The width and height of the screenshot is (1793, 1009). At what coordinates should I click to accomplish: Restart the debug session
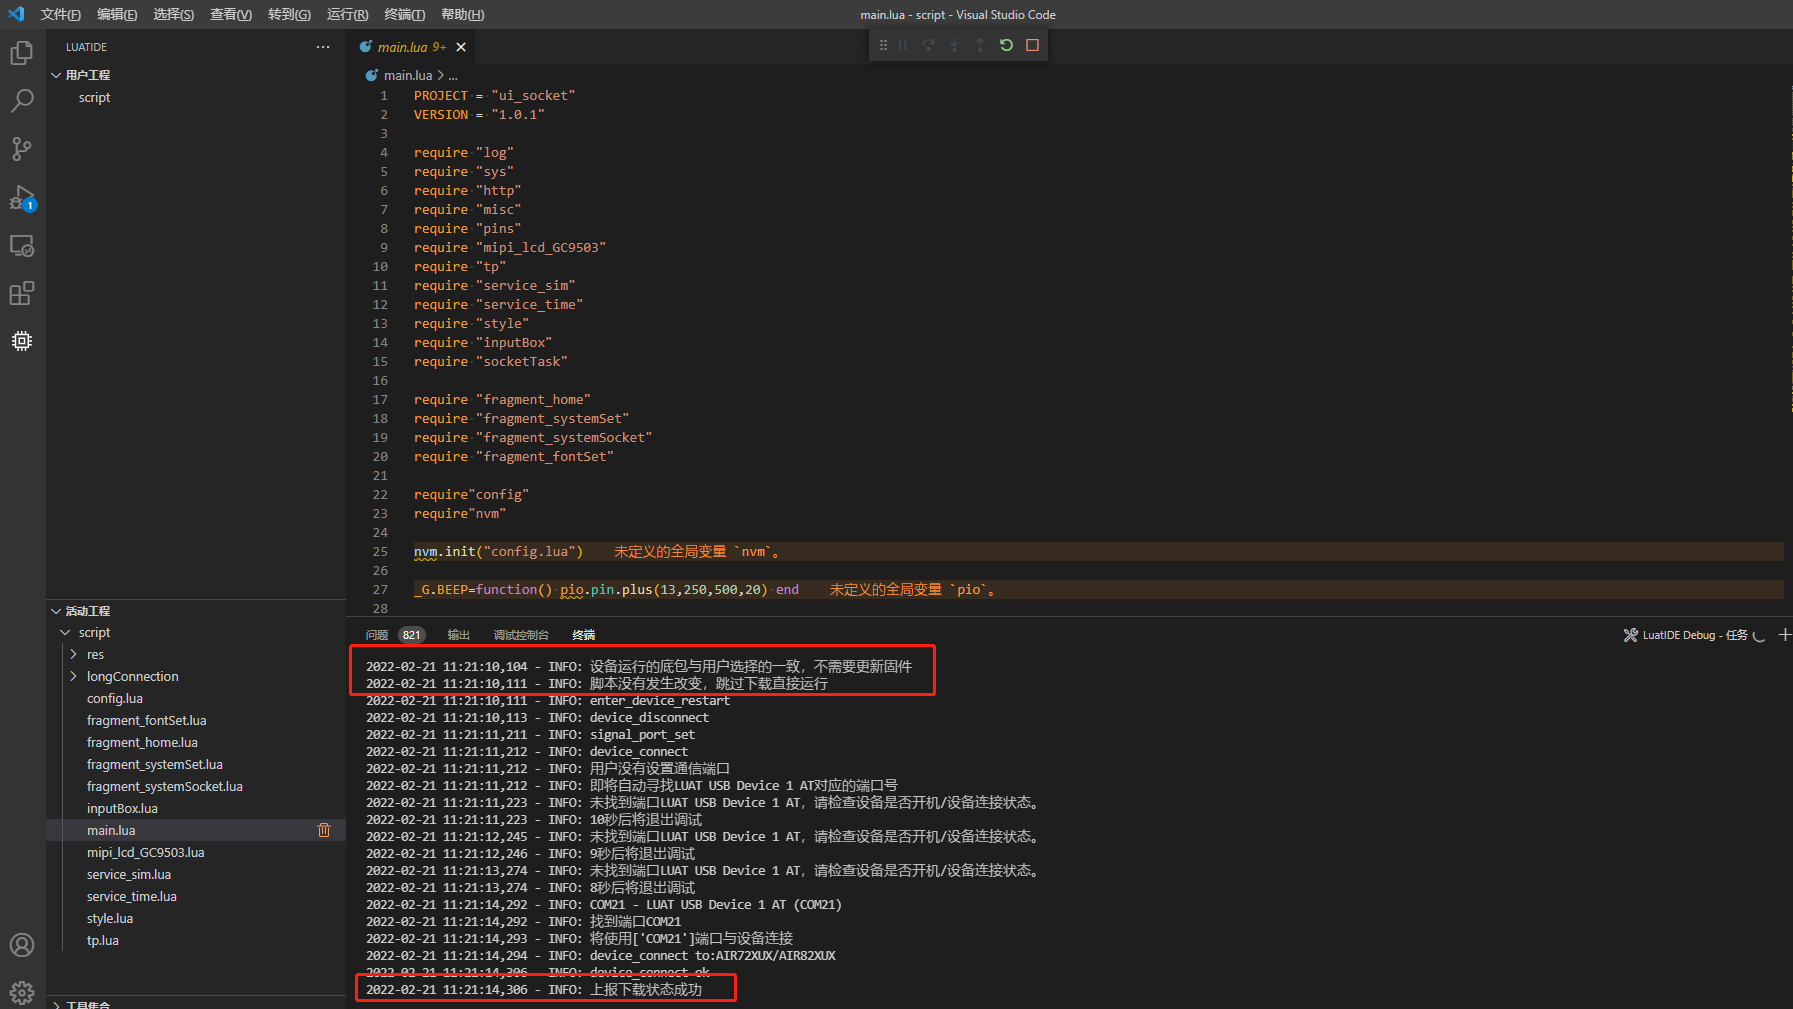pos(1007,45)
